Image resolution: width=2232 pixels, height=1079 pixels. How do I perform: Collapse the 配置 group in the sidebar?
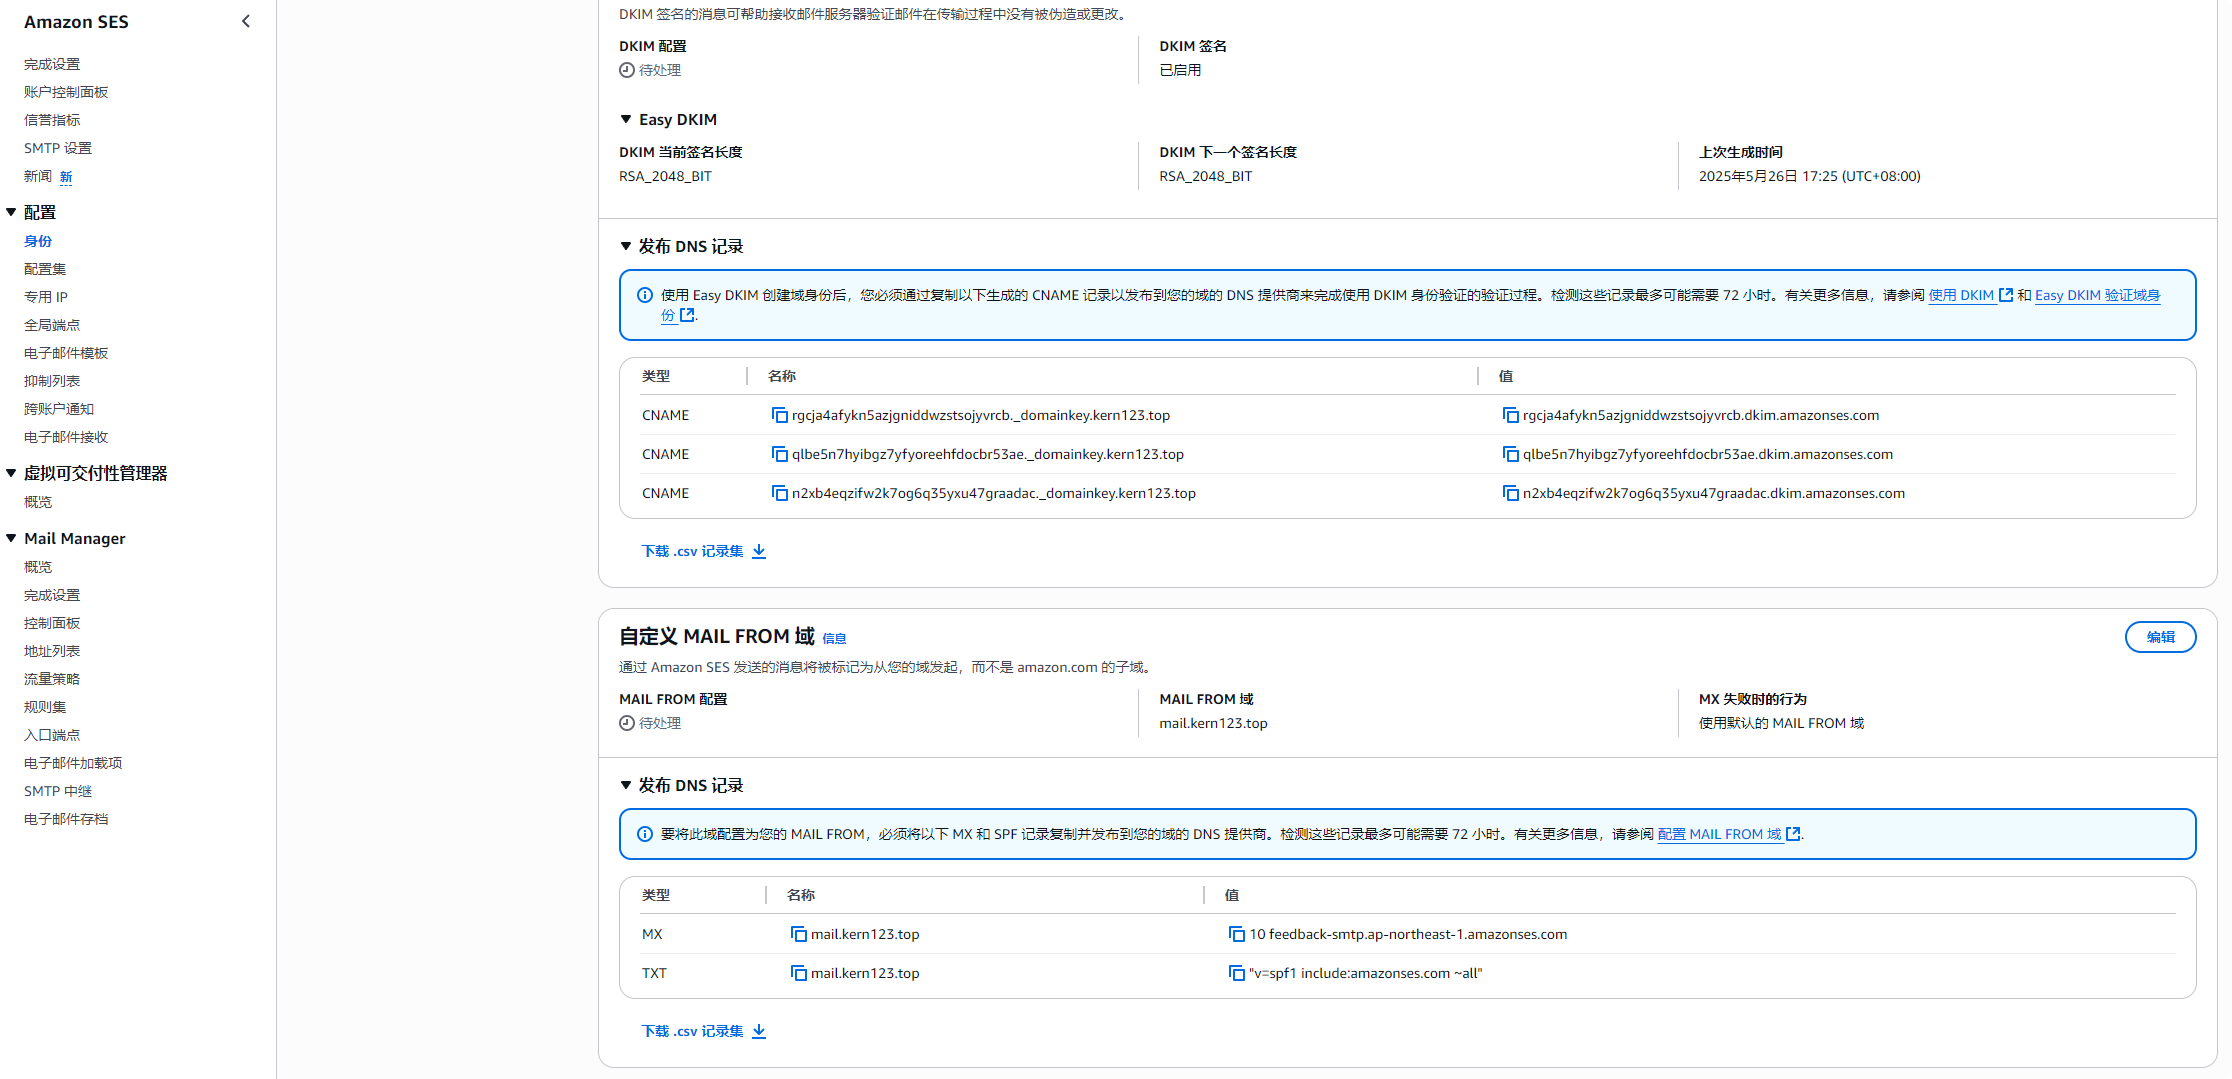[11, 212]
